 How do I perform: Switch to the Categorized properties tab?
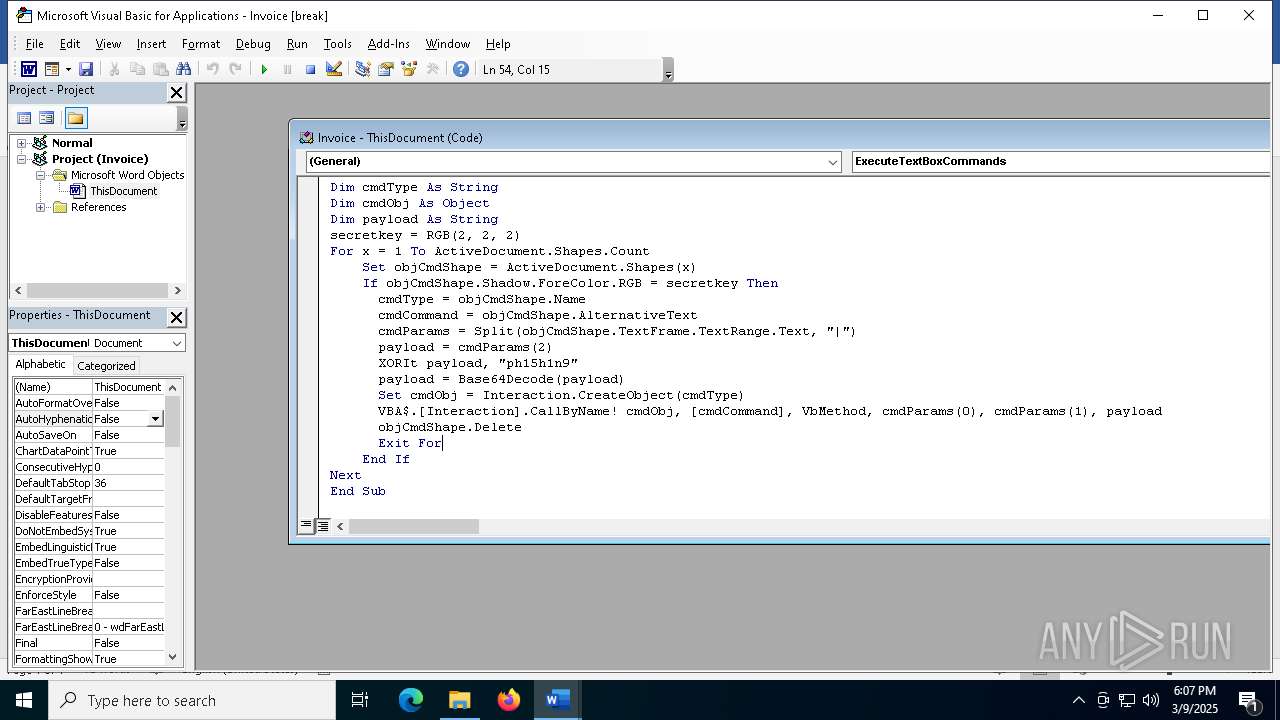click(106, 366)
